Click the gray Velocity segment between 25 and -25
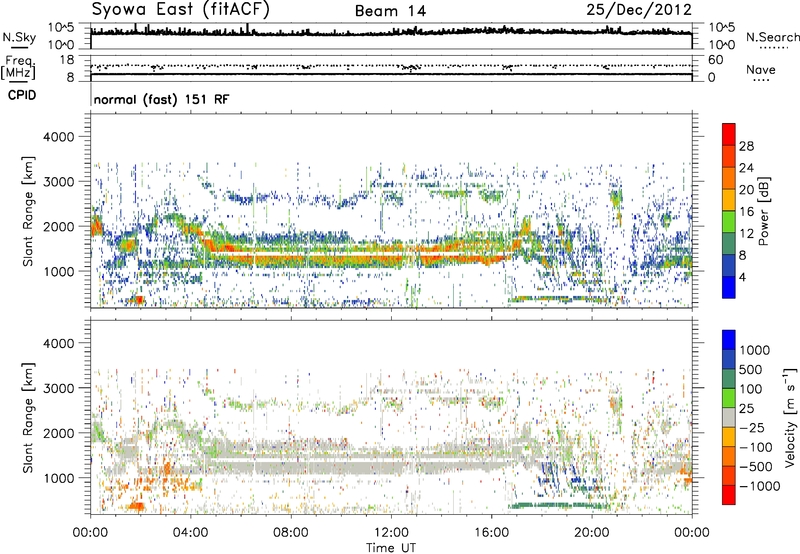The height and width of the screenshot is (554, 800). [729, 417]
